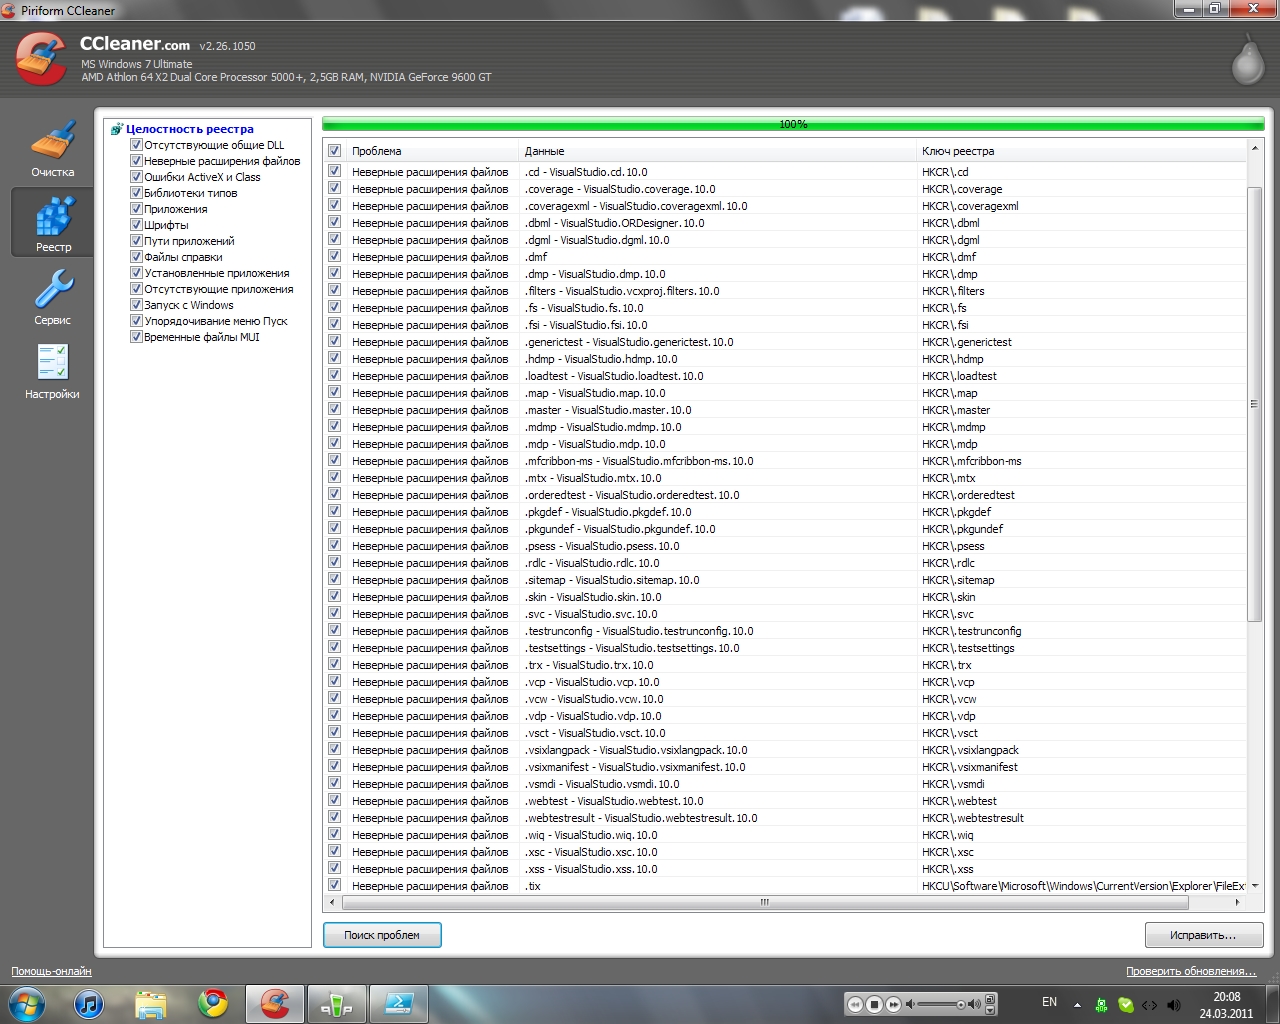Click the scroll-up arrow of results list
Viewport: 1280px width, 1024px height.
(x=1254, y=149)
